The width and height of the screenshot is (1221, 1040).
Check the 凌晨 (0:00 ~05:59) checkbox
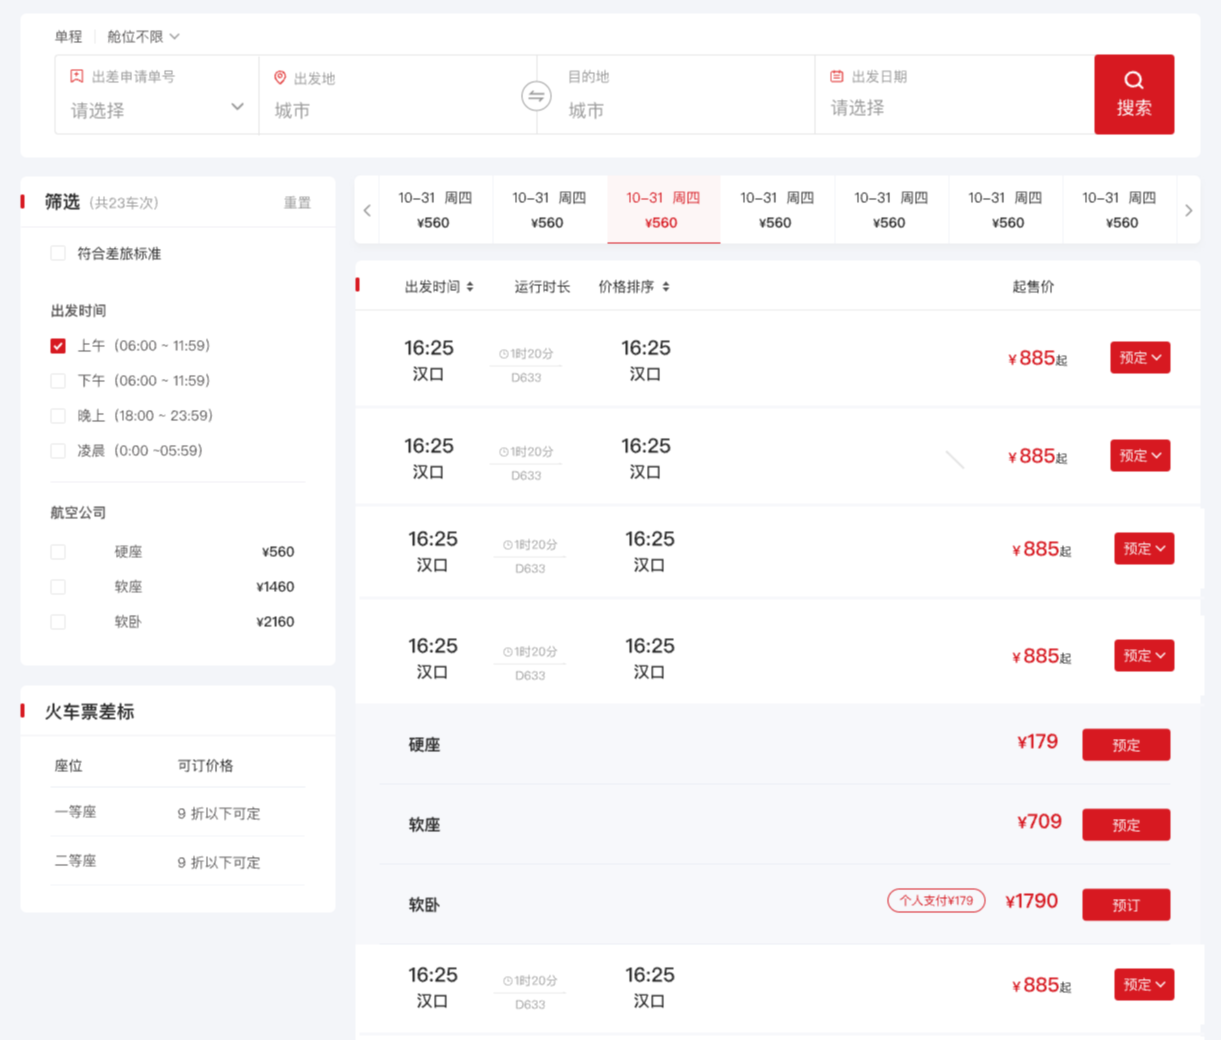coord(58,451)
